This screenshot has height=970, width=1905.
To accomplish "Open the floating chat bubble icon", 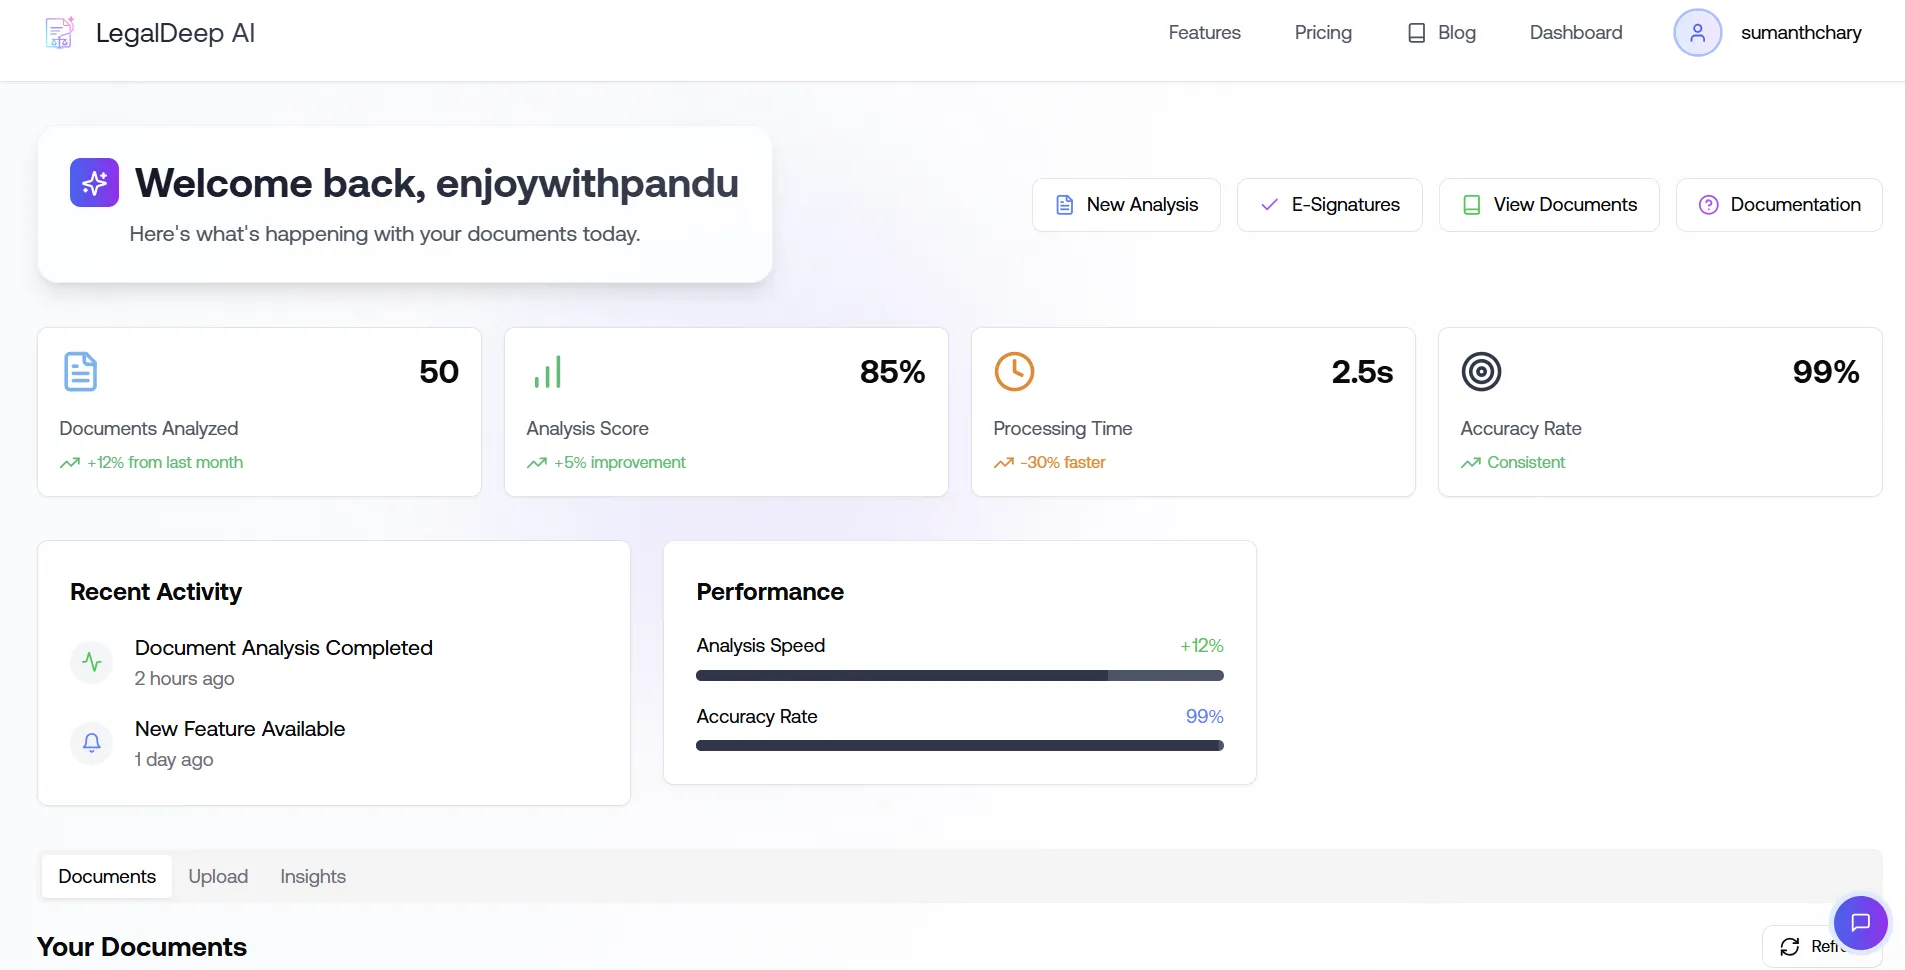I will coord(1860,922).
